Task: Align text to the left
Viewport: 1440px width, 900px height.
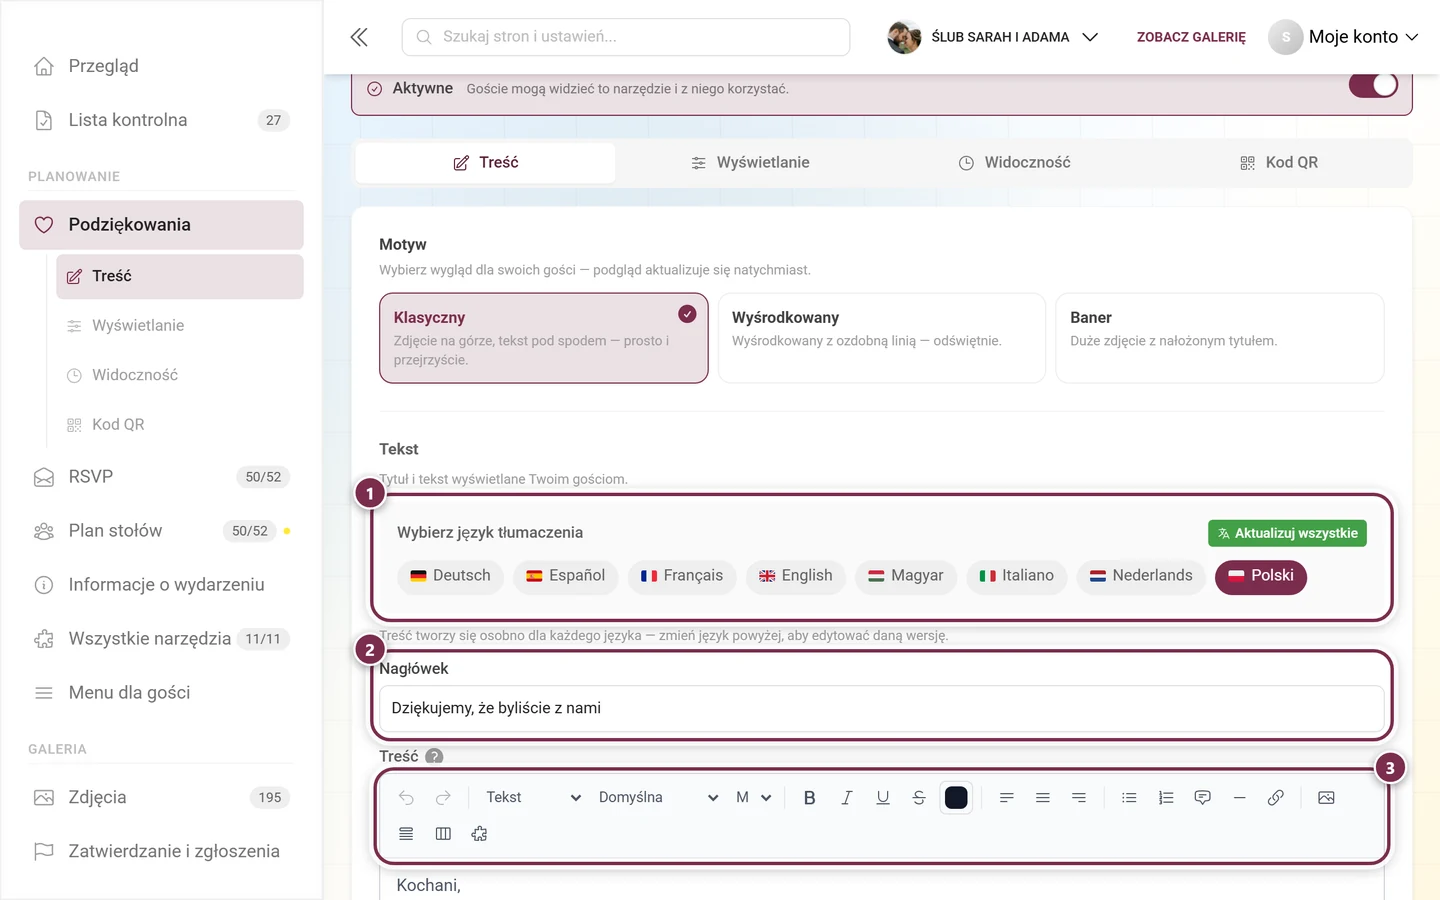Action: pyautogui.click(x=1007, y=797)
